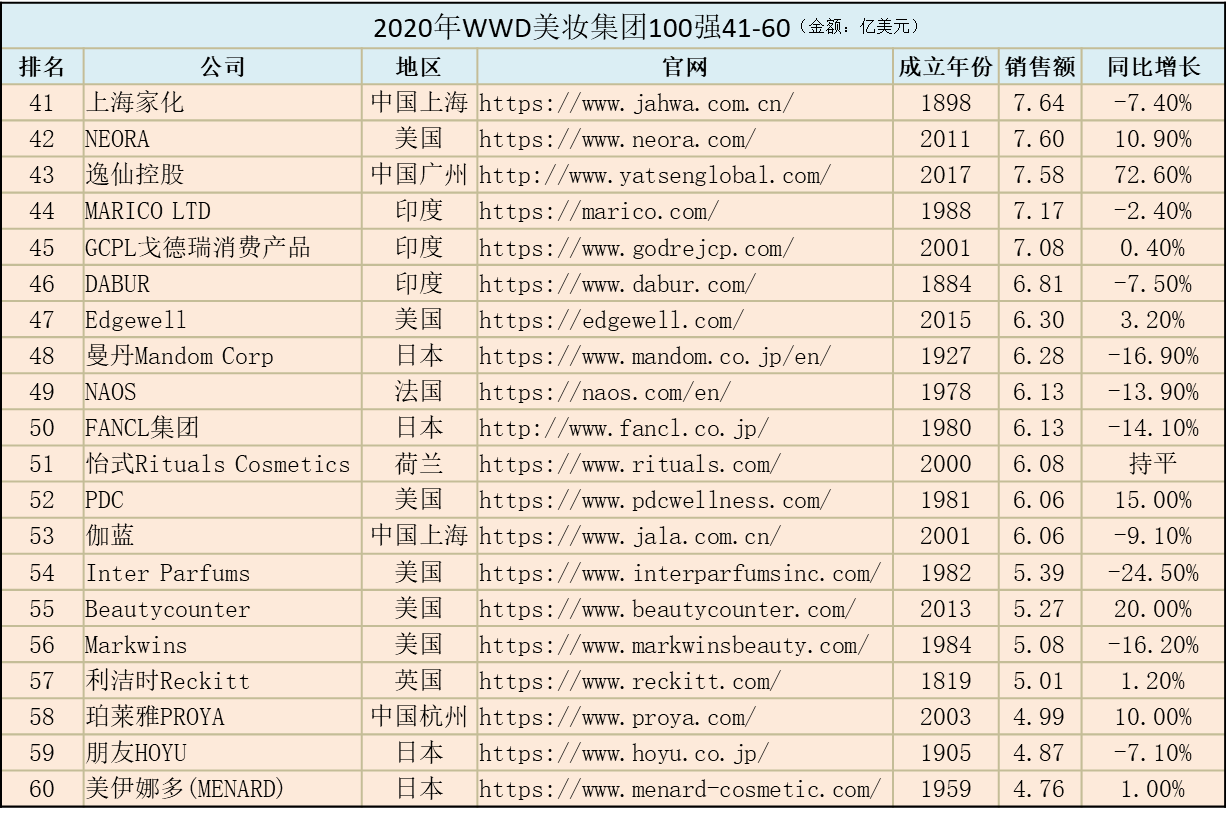This screenshot has height=819, width=1226.
Task: Open the pdcwellness.com website link
Action: click(x=655, y=500)
